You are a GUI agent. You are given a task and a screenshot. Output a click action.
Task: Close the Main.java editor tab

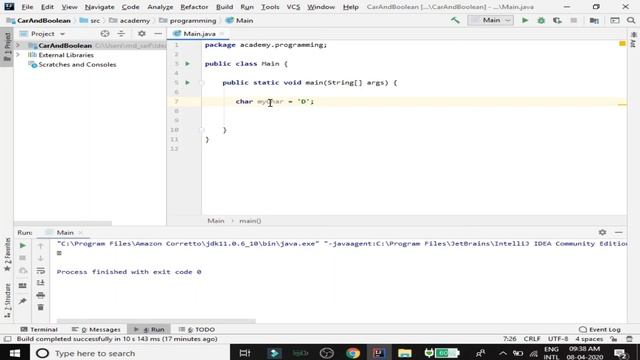(222, 33)
